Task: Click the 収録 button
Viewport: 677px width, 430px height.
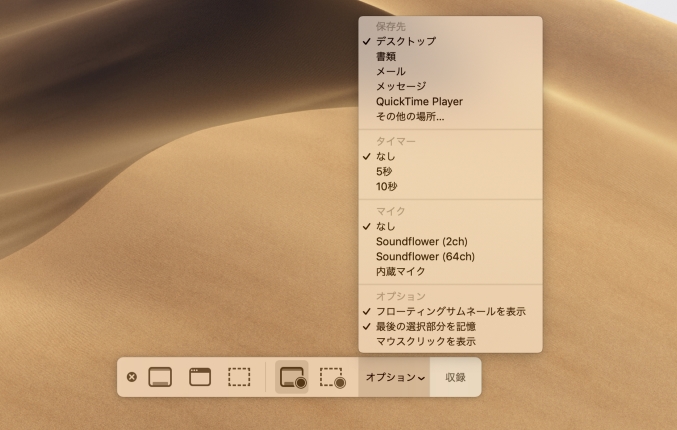Action: (456, 377)
